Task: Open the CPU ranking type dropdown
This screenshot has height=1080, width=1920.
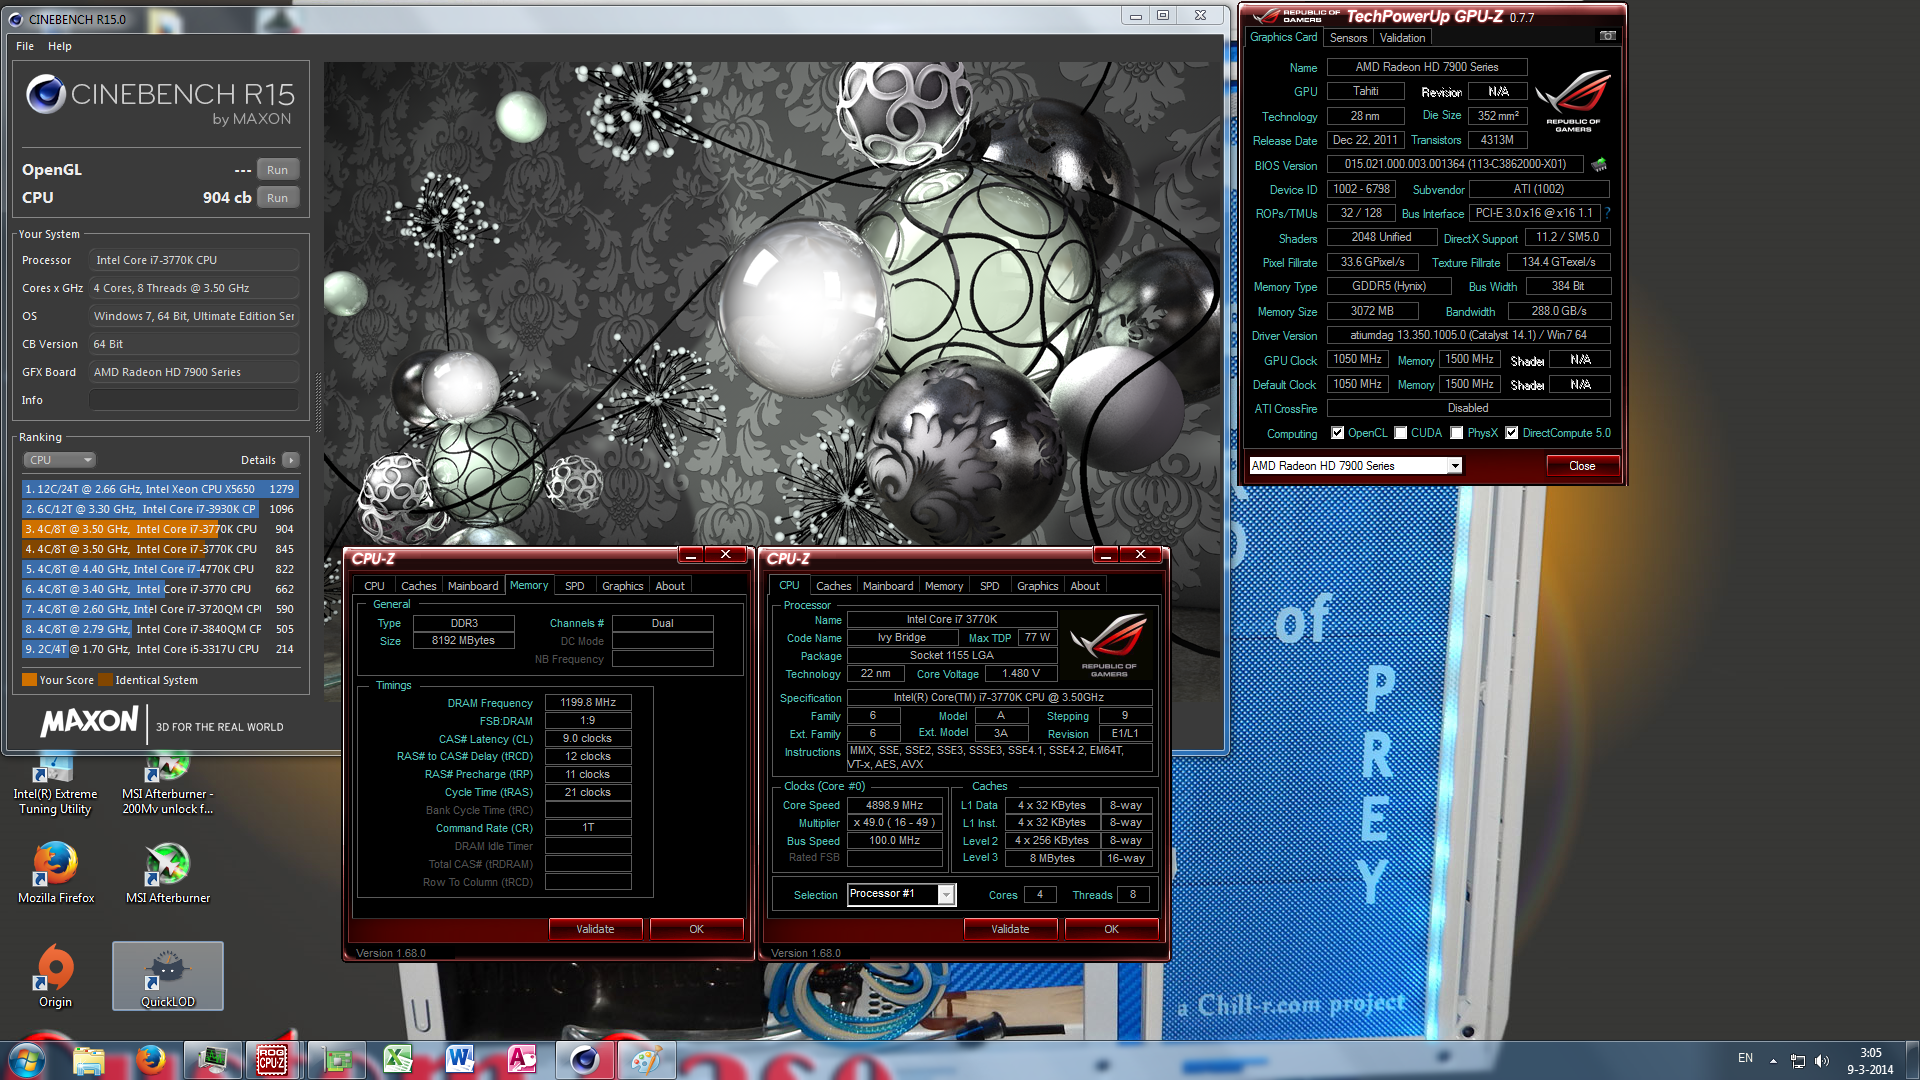Action: click(59, 460)
